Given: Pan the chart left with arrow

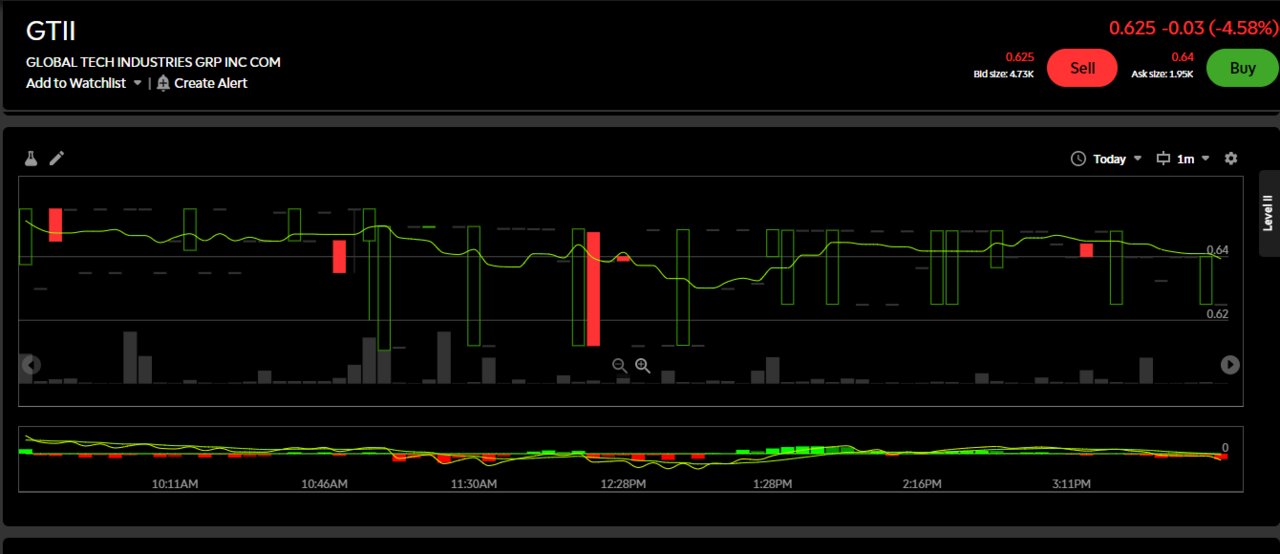Looking at the screenshot, I should pyautogui.click(x=31, y=365).
